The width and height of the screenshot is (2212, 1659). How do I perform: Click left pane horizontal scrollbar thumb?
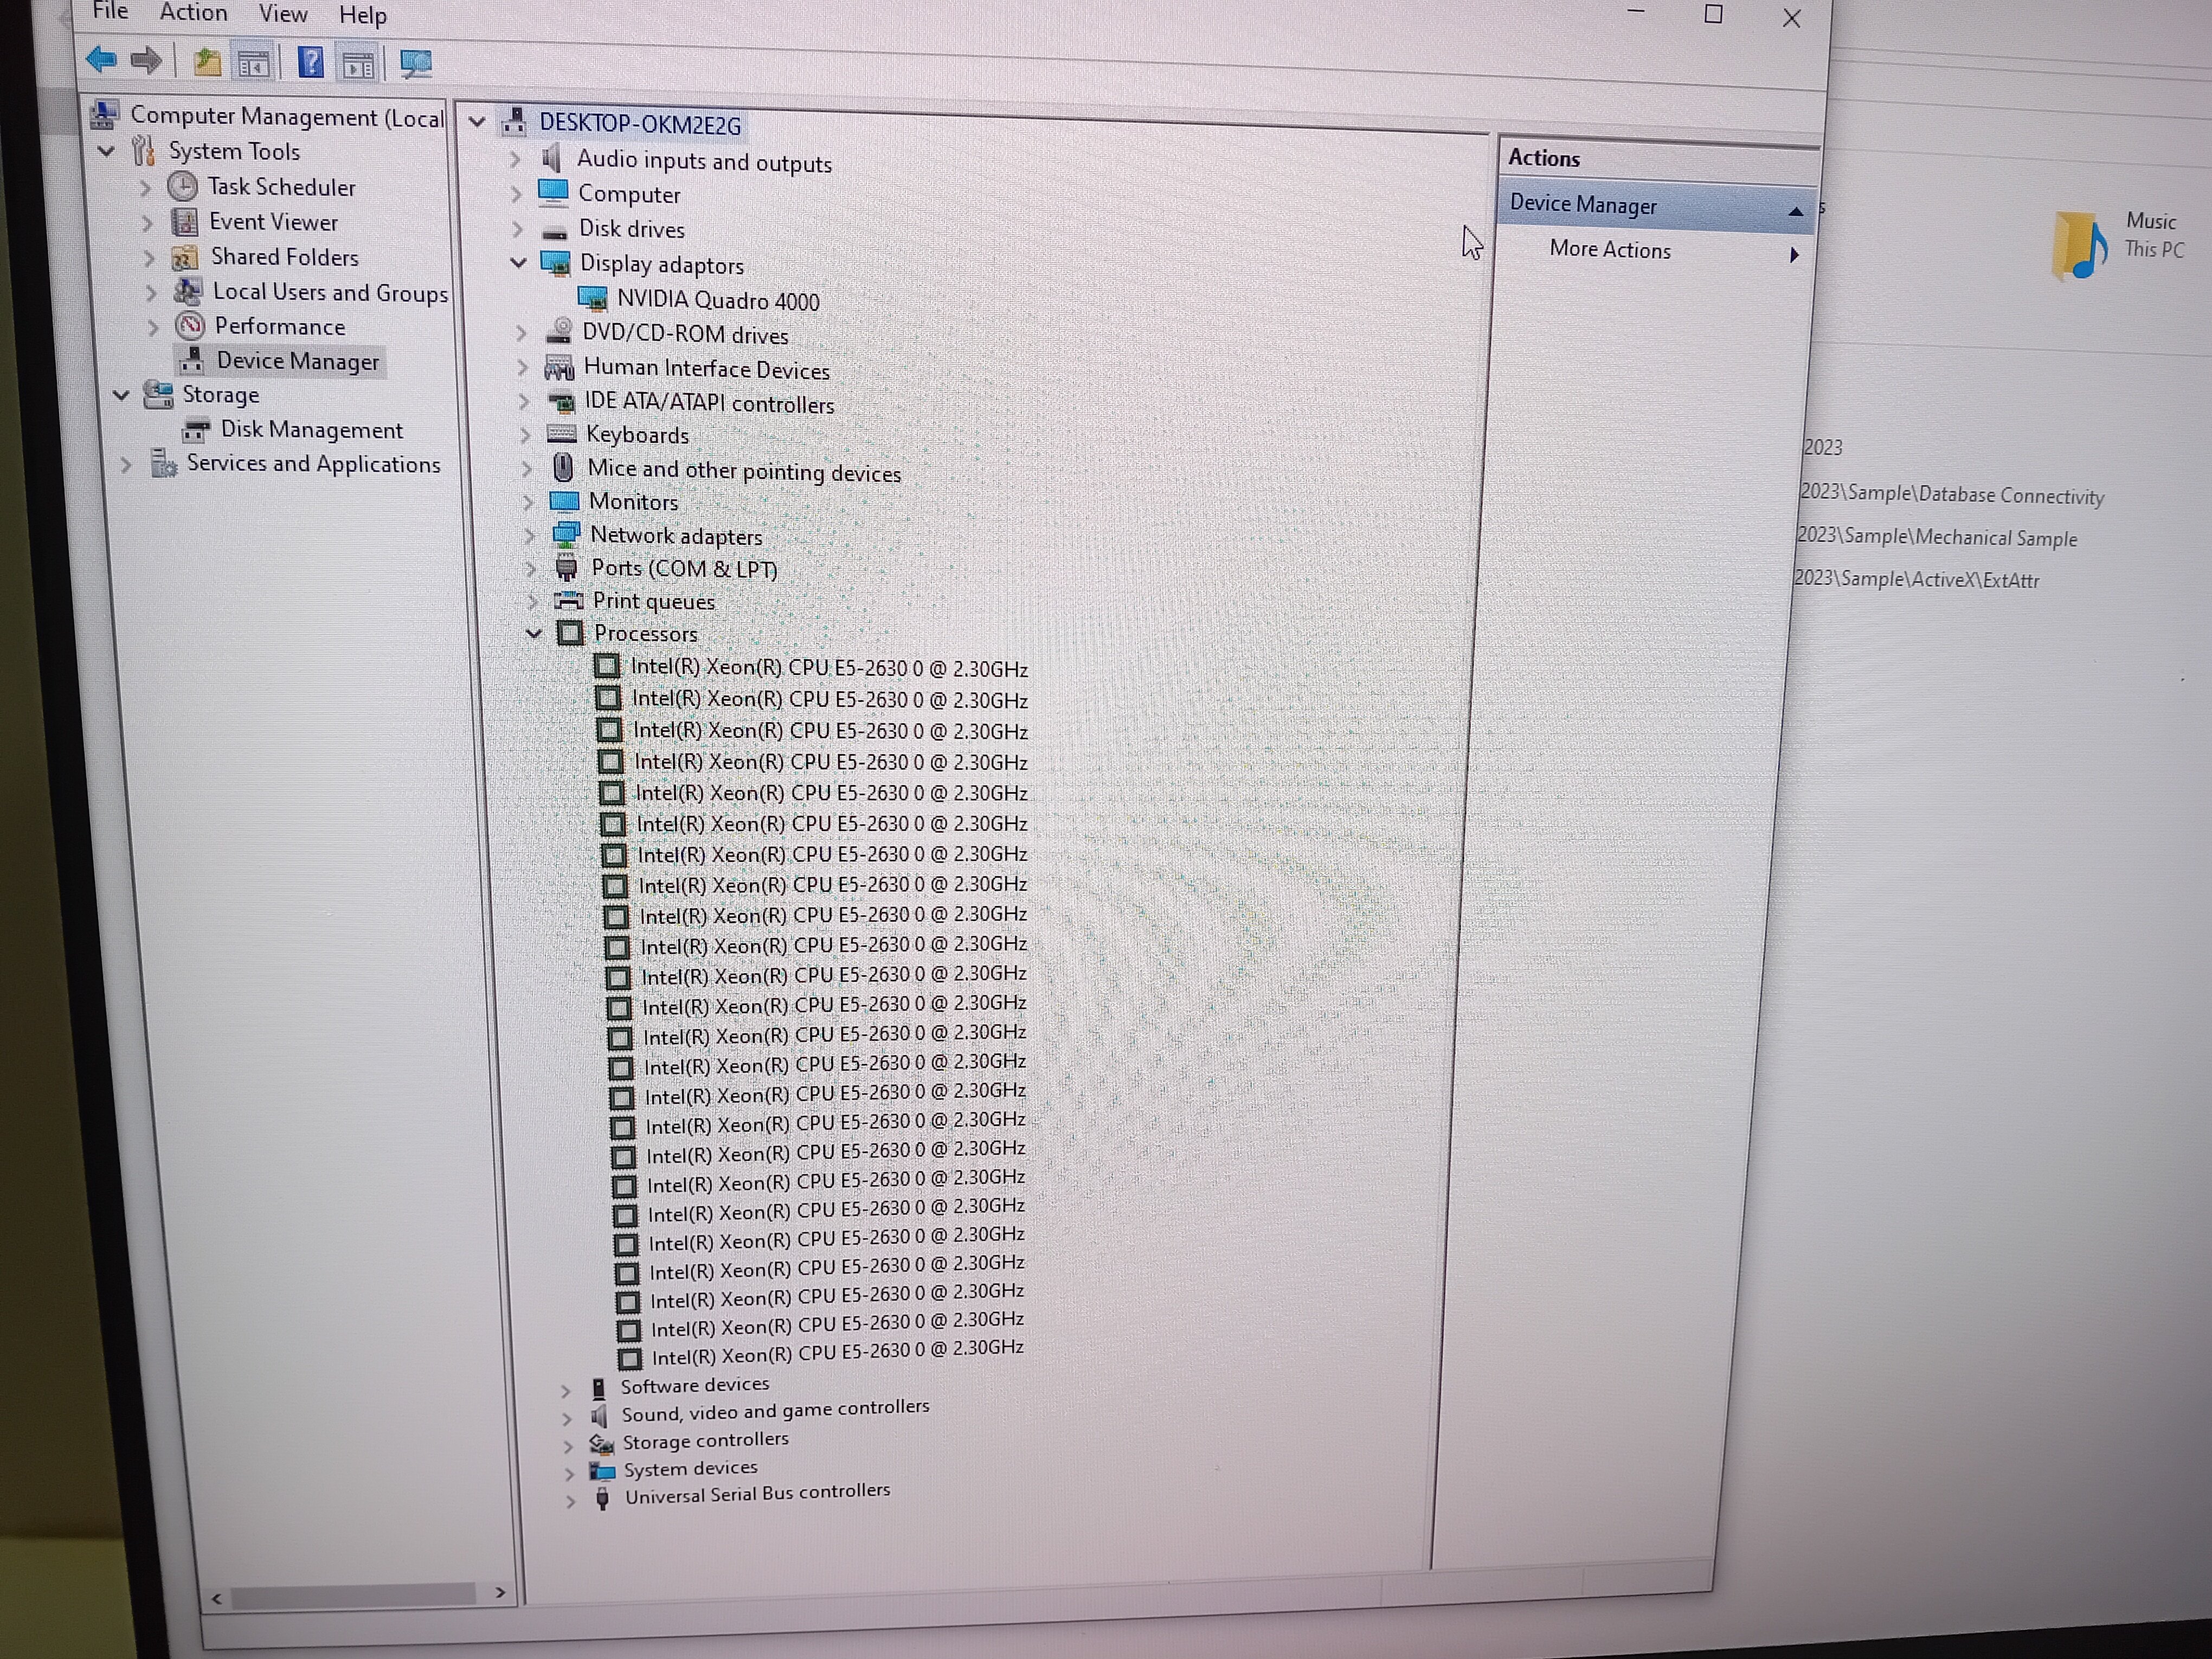(x=353, y=1595)
